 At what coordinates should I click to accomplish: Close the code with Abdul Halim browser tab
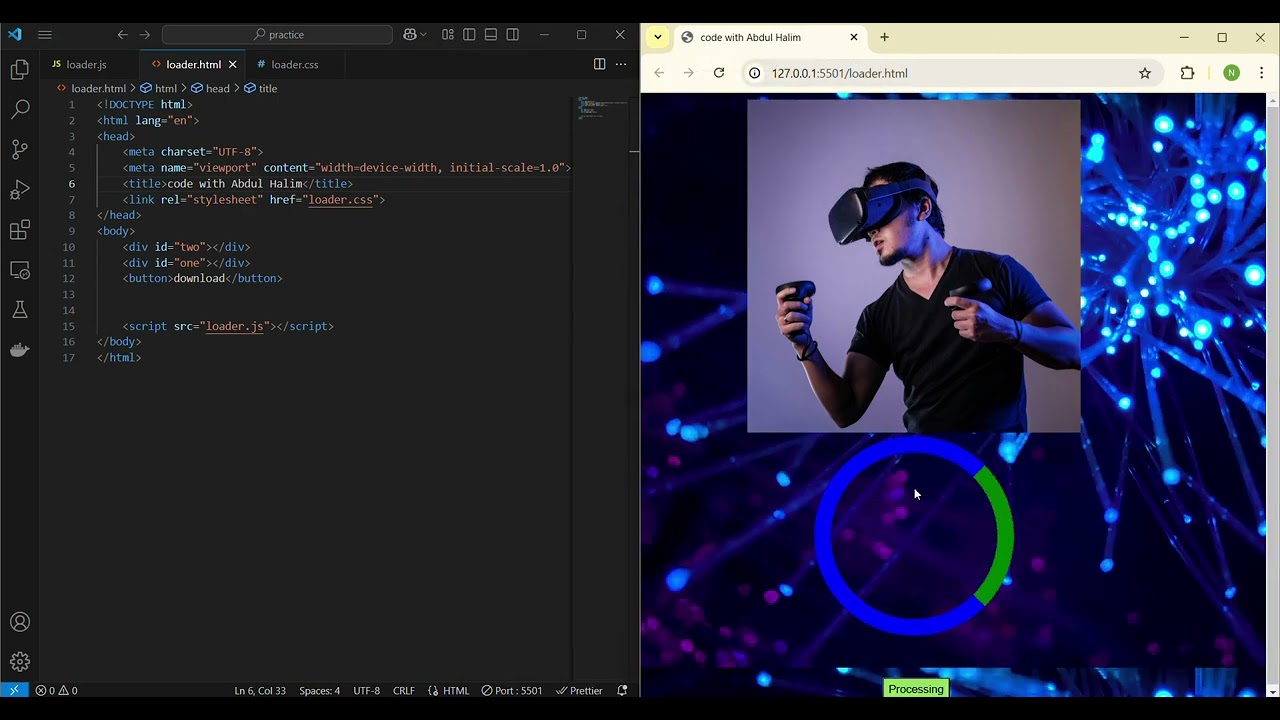pos(854,37)
